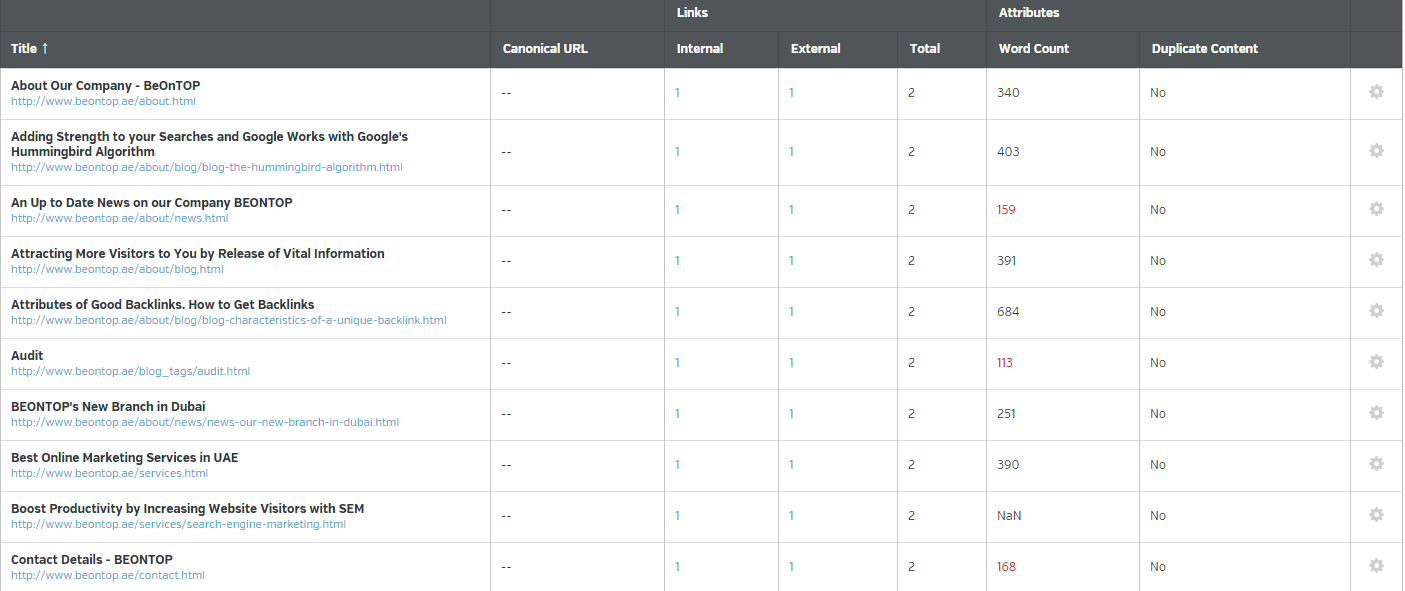Open blog-characteristics-of-a-unique-backlink.html URL
The width and height of the screenshot is (1405, 591).
229,320
